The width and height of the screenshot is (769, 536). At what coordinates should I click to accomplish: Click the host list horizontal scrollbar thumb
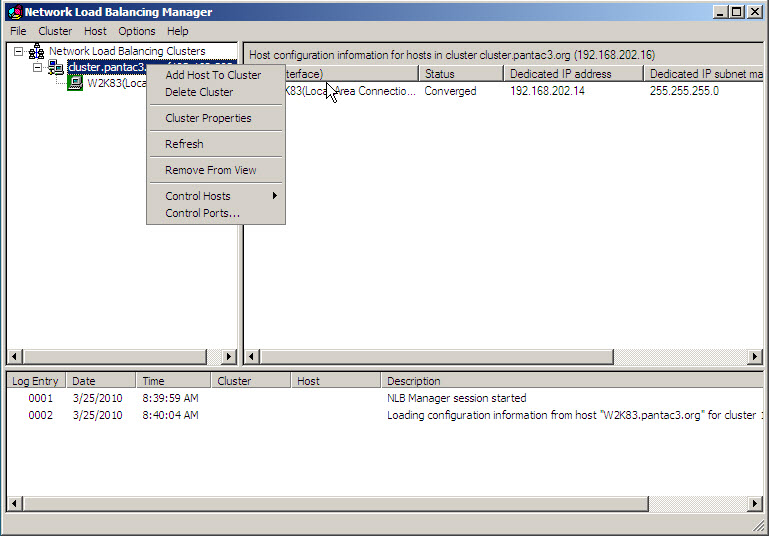pos(436,357)
